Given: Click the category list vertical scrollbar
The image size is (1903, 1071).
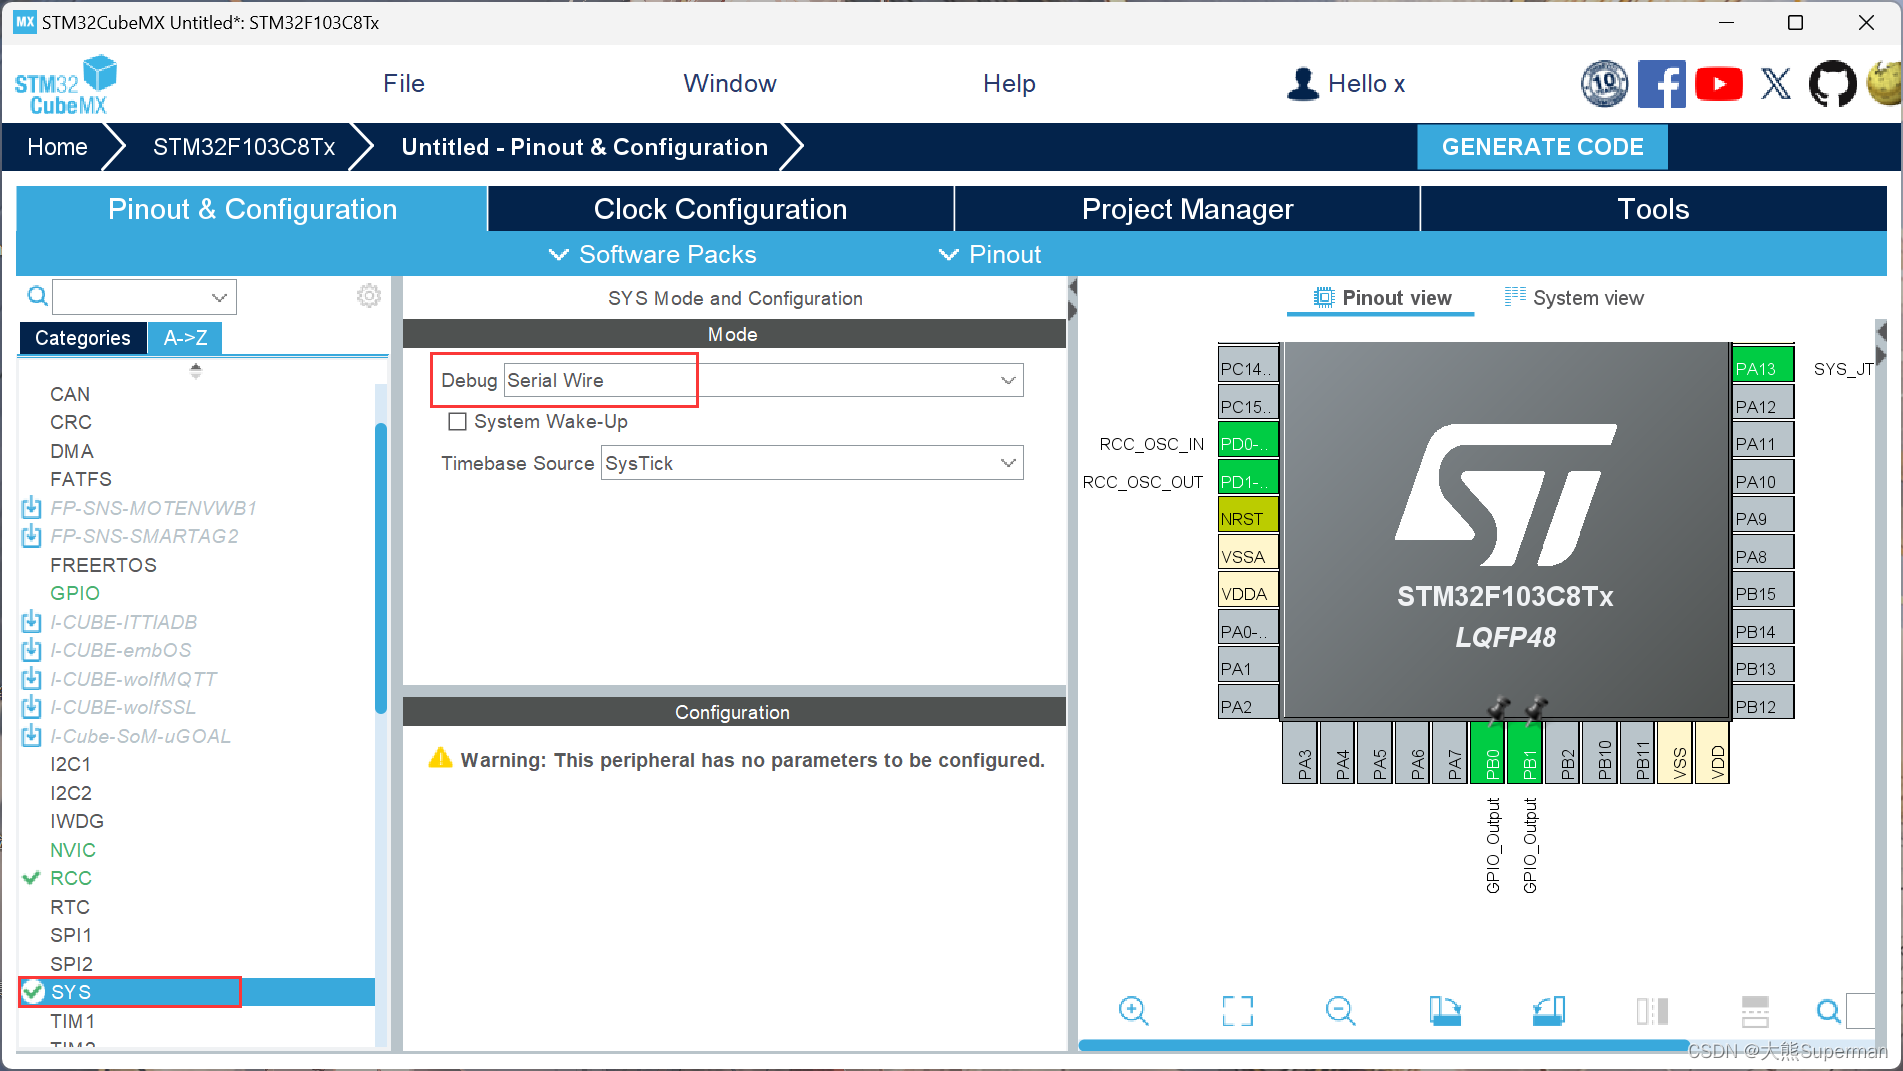Looking at the screenshot, I should pyautogui.click(x=381, y=568).
